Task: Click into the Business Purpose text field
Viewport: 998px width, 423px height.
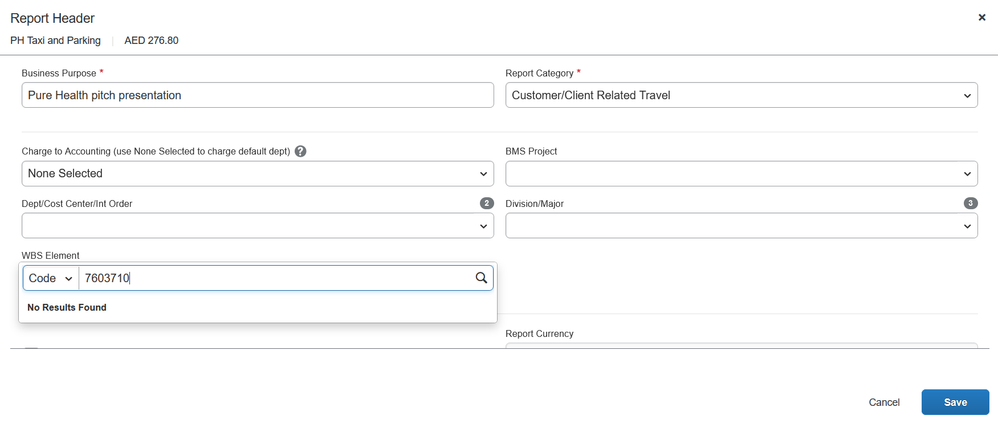Action: tap(258, 95)
